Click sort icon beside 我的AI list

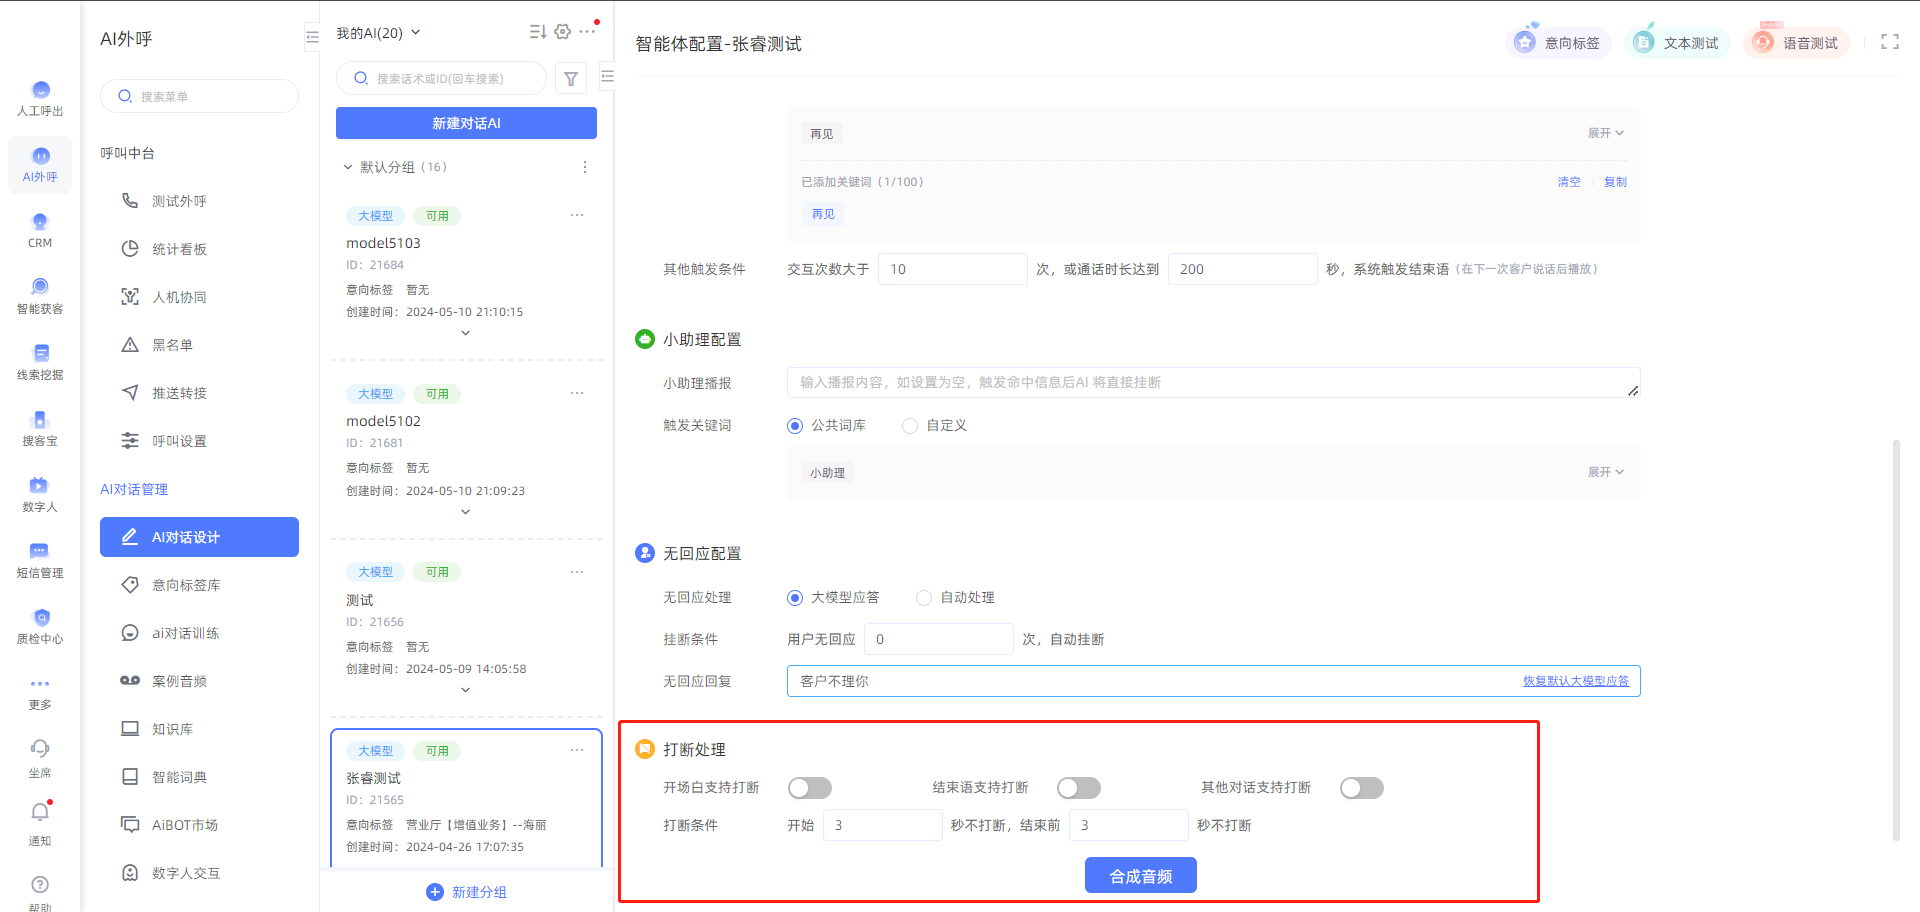[538, 32]
